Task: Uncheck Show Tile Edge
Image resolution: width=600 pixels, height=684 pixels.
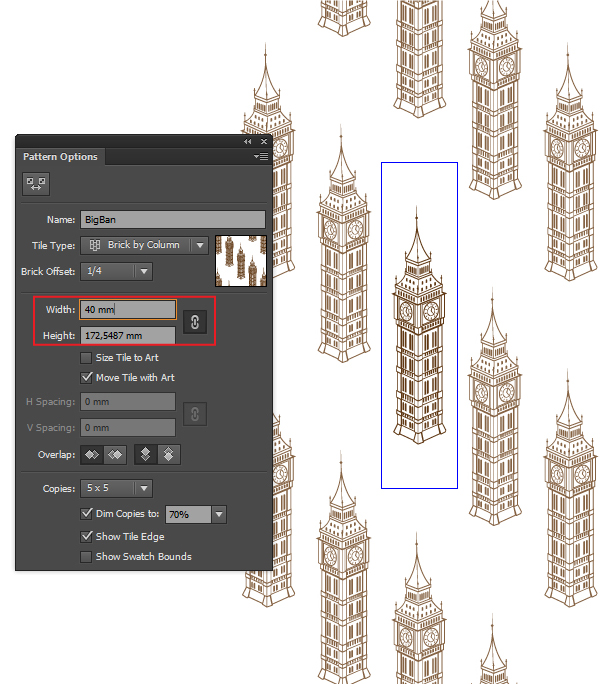Action: pyautogui.click(x=86, y=537)
